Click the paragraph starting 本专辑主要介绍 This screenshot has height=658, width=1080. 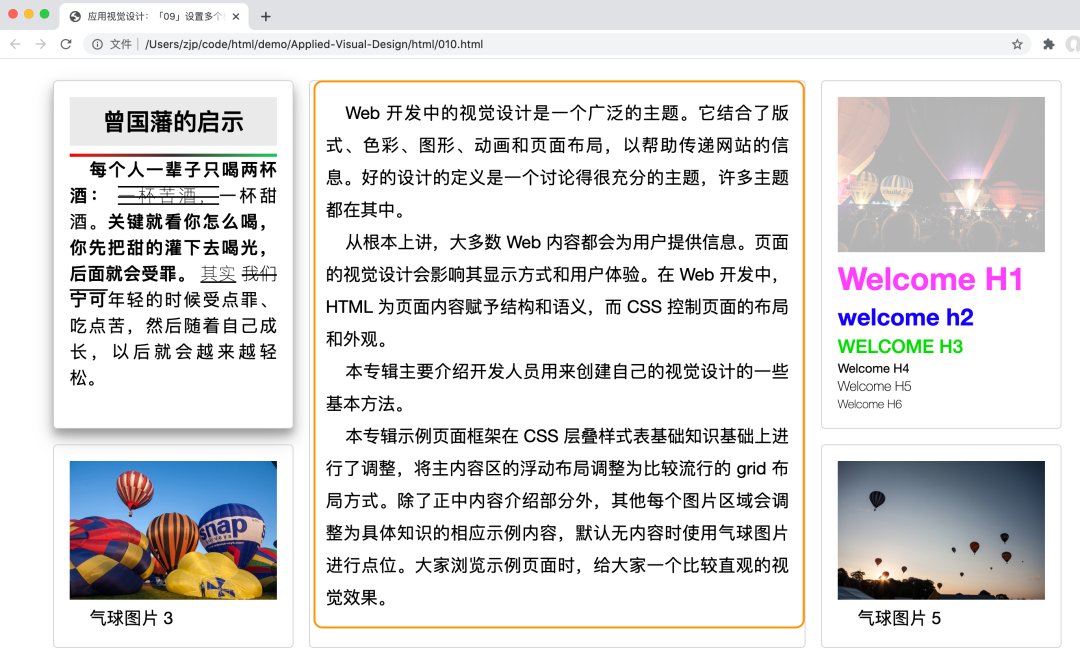point(557,387)
